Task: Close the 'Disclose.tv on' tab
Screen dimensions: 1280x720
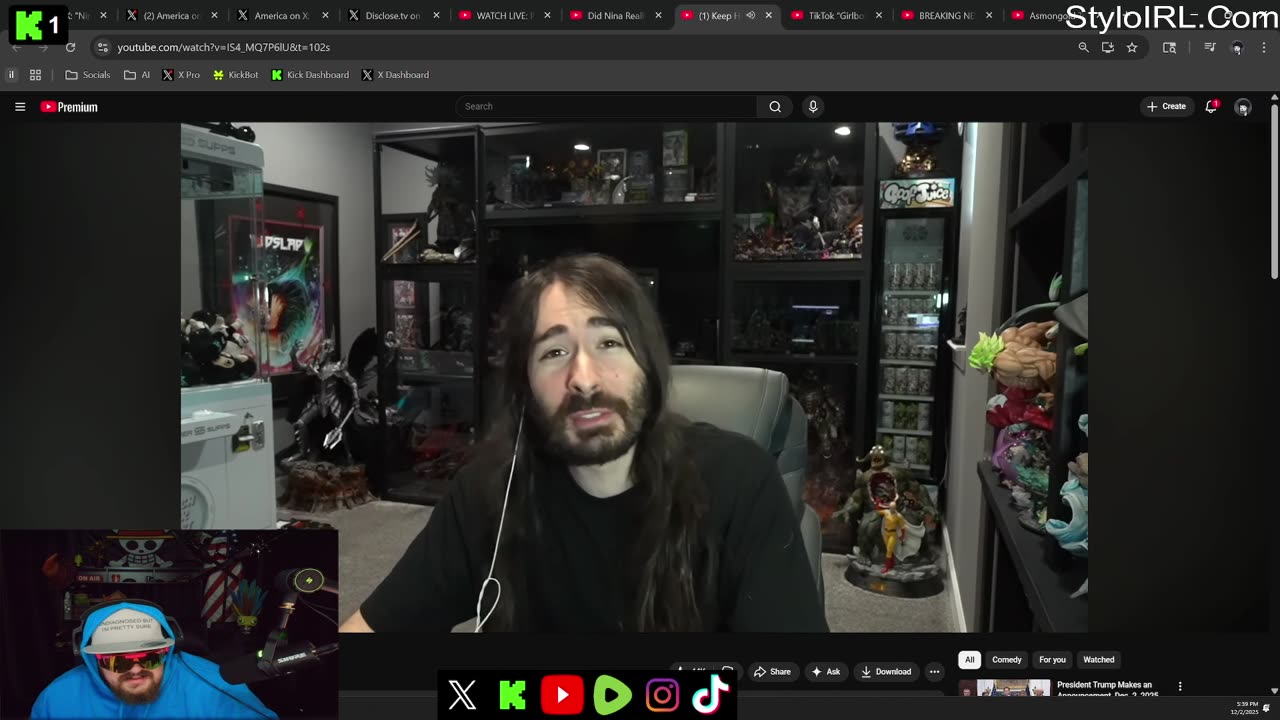Action: [x=436, y=15]
